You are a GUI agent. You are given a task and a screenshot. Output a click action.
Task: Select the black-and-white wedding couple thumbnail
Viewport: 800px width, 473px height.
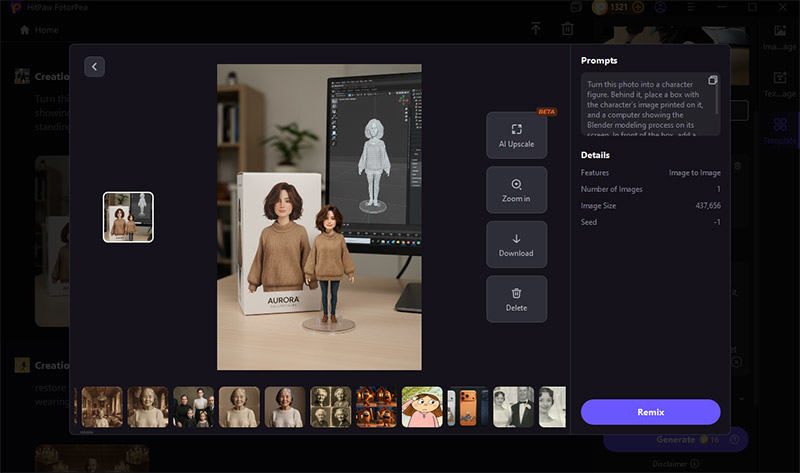[x=514, y=407]
